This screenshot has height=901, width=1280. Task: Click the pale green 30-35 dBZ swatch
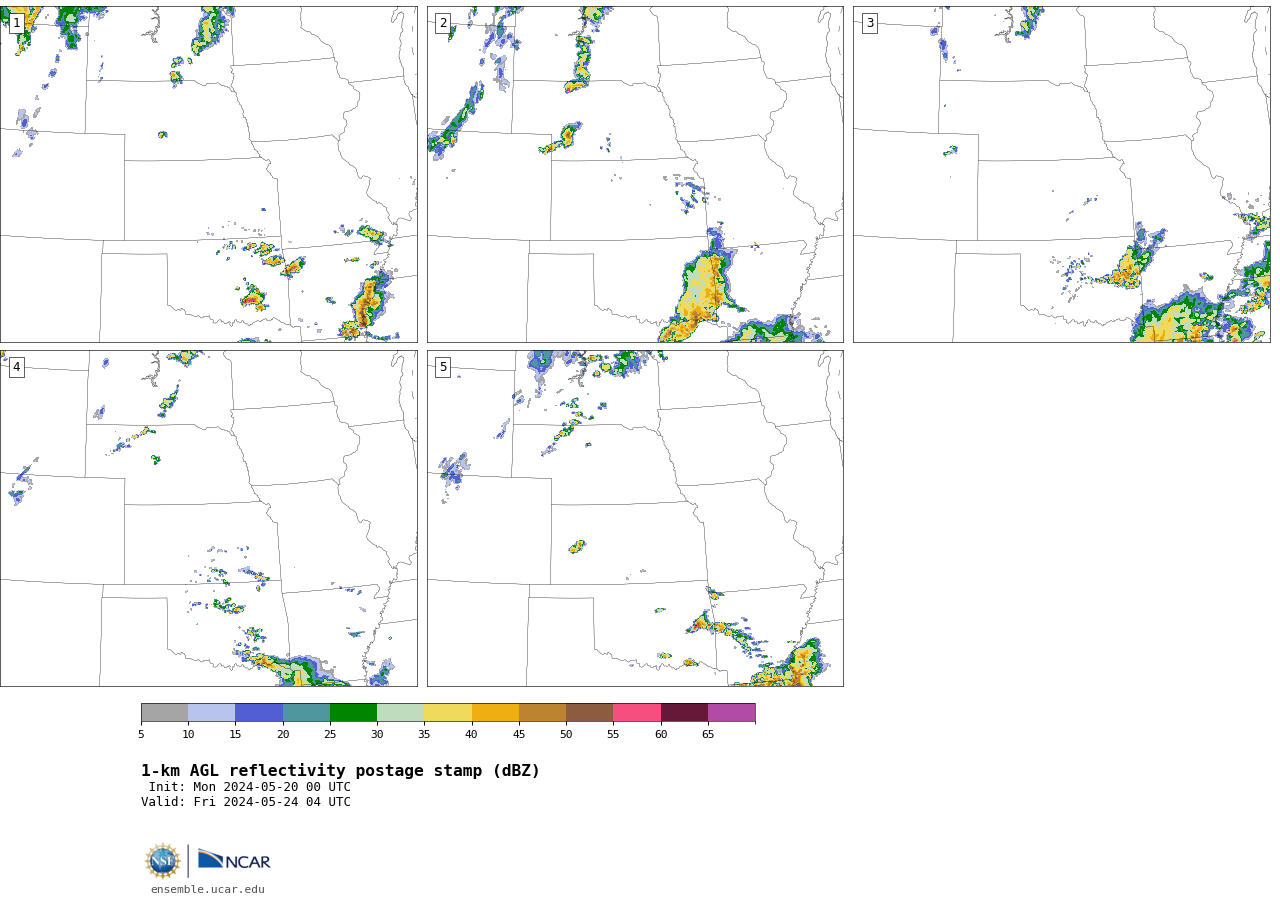pyautogui.click(x=400, y=713)
